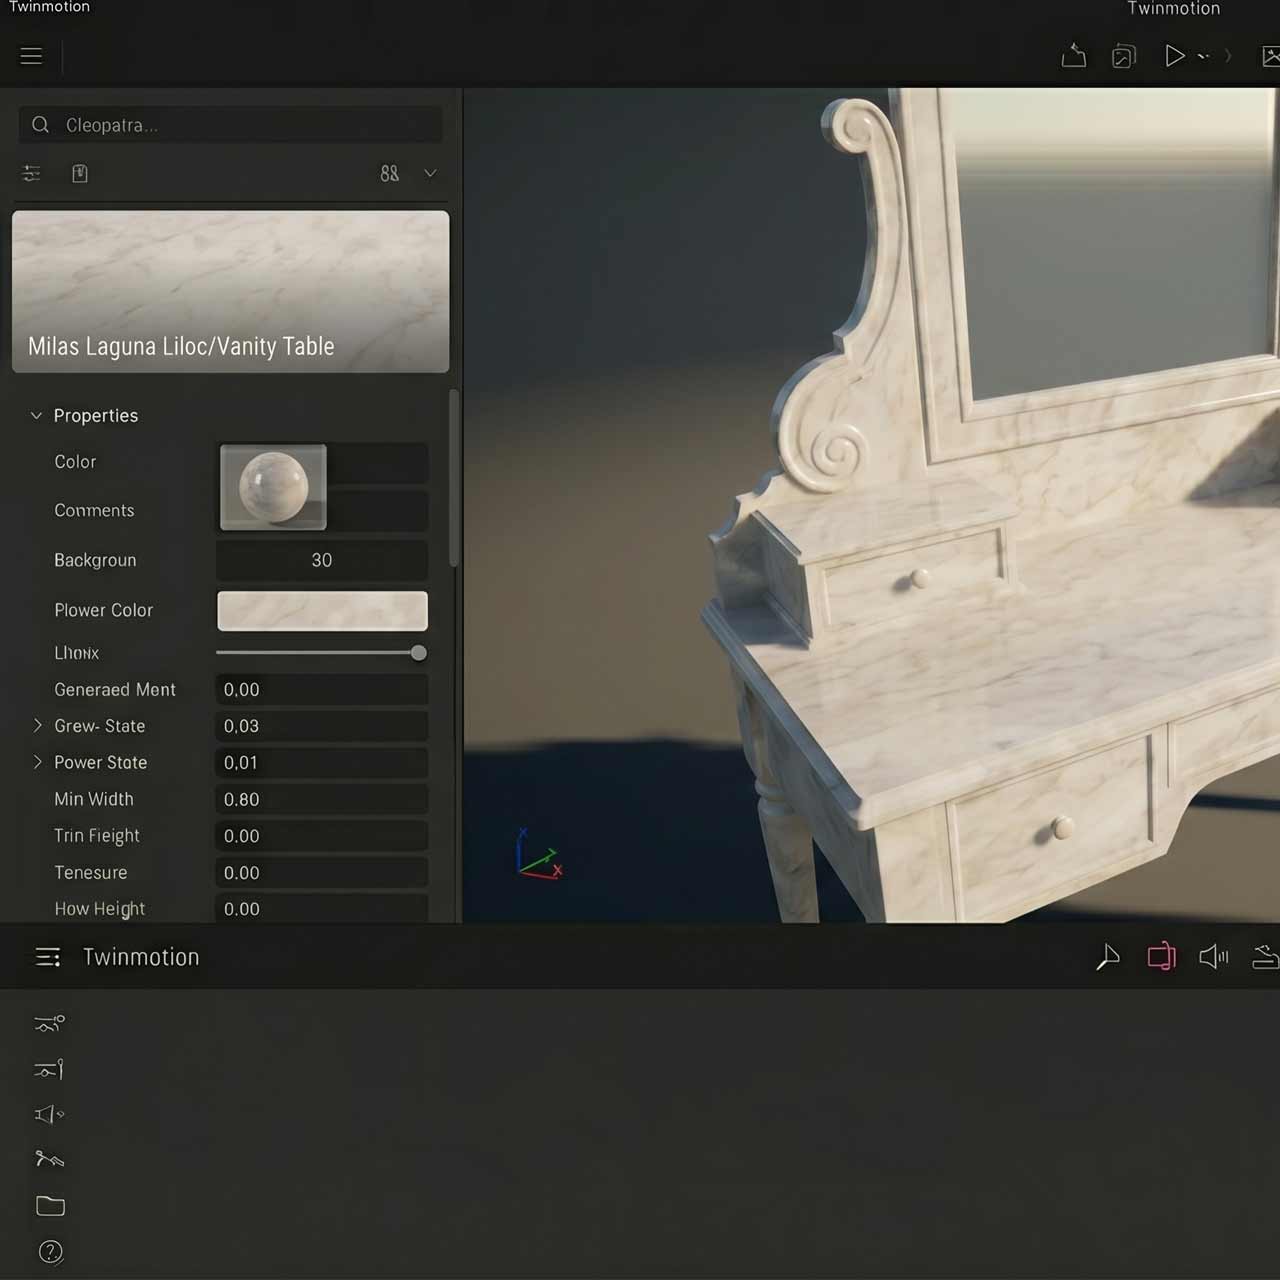This screenshot has width=1280, height=1280.
Task: Open the folder icon in sidebar
Action: (50, 1206)
